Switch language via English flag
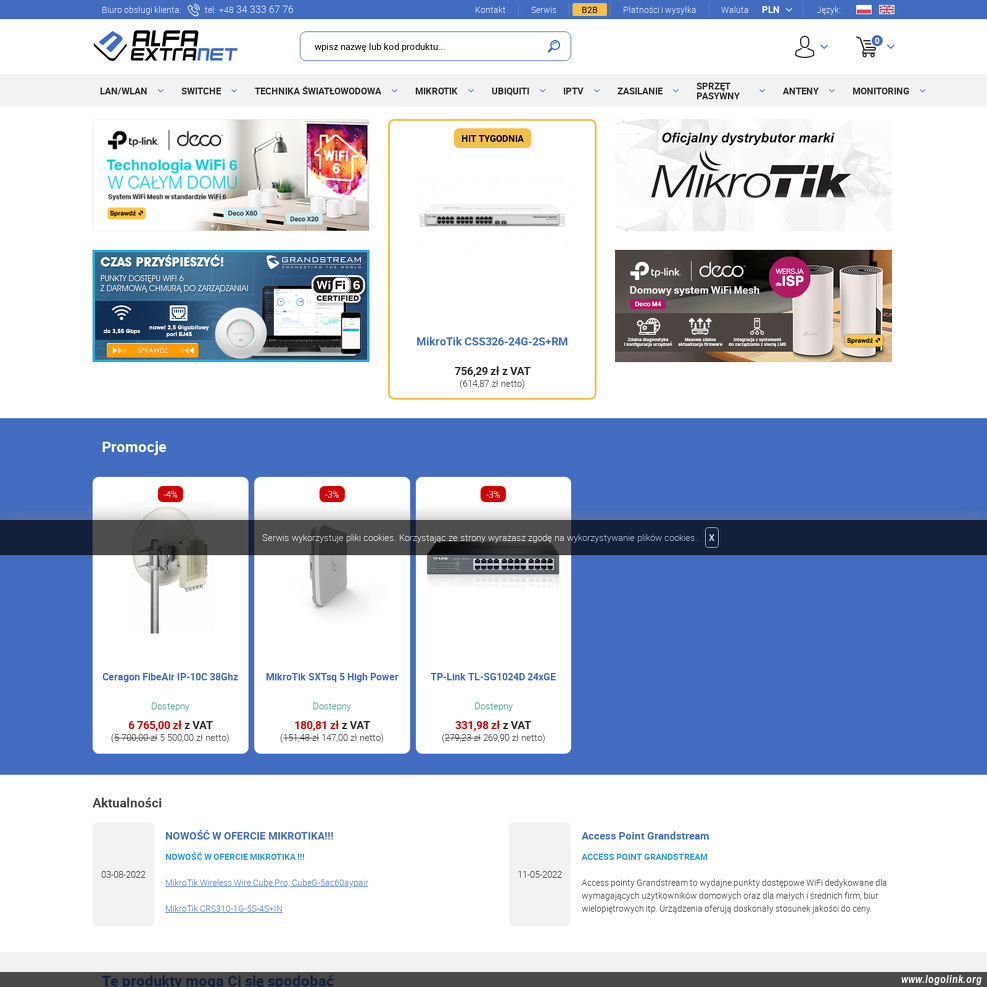The image size is (987, 987). click(887, 10)
